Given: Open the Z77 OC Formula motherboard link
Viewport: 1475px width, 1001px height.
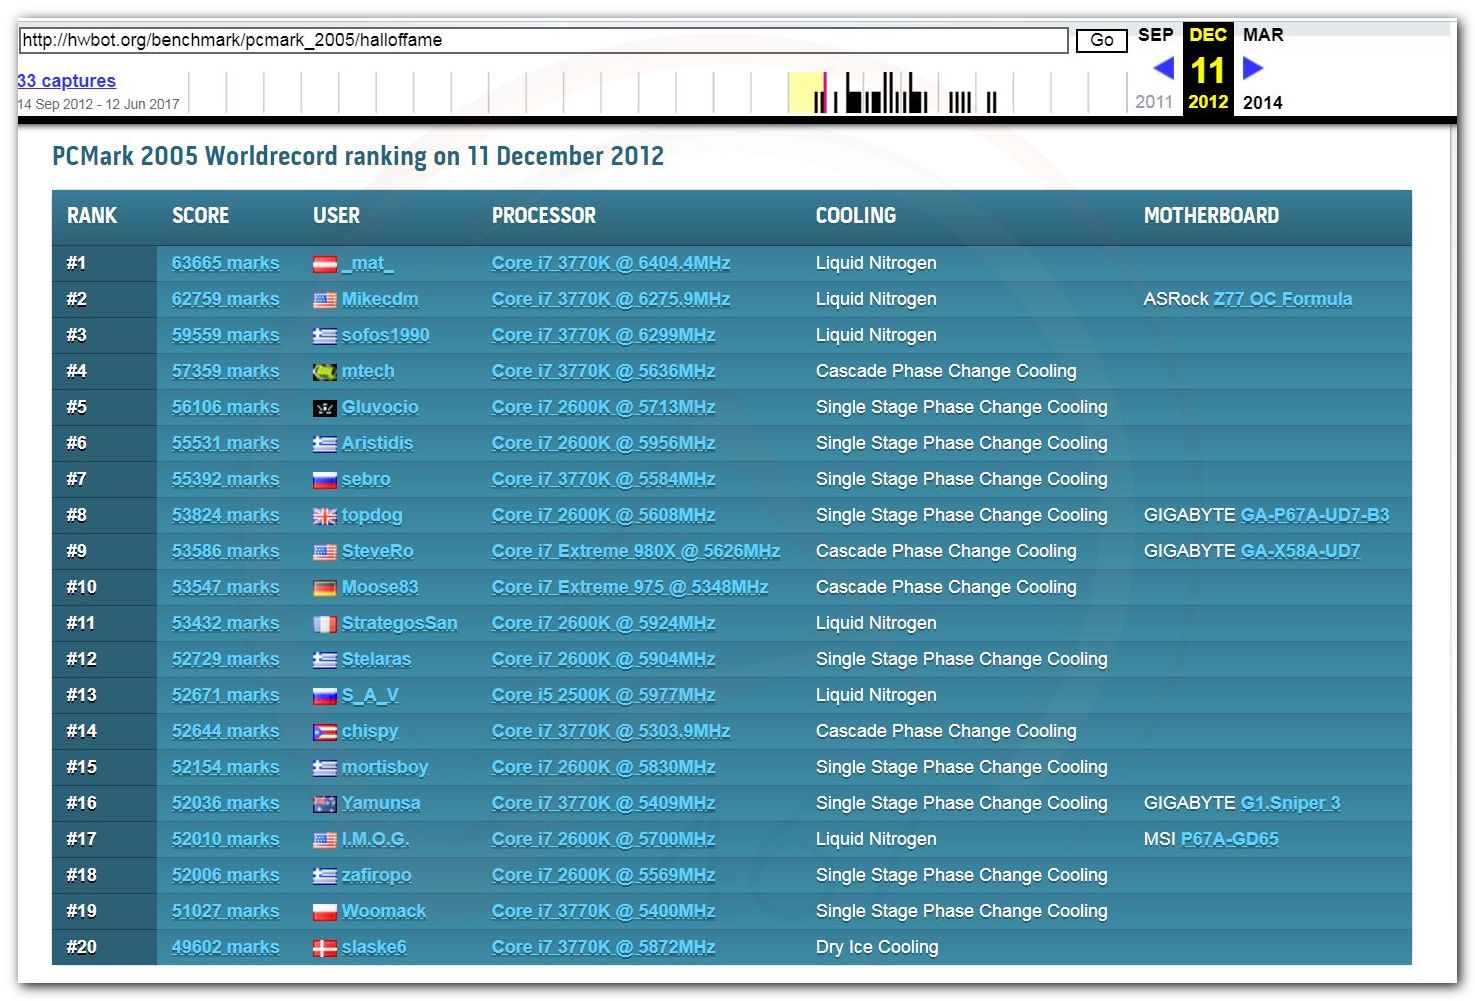Looking at the screenshot, I should coord(1282,299).
